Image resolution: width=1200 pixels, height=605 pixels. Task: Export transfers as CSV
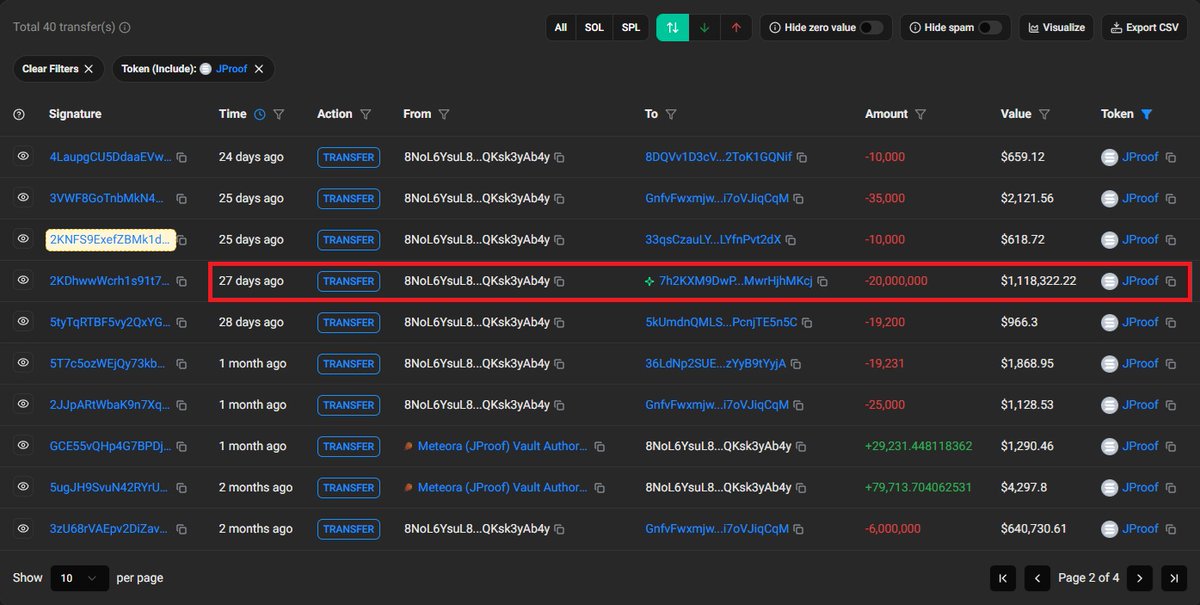click(x=1145, y=28)
